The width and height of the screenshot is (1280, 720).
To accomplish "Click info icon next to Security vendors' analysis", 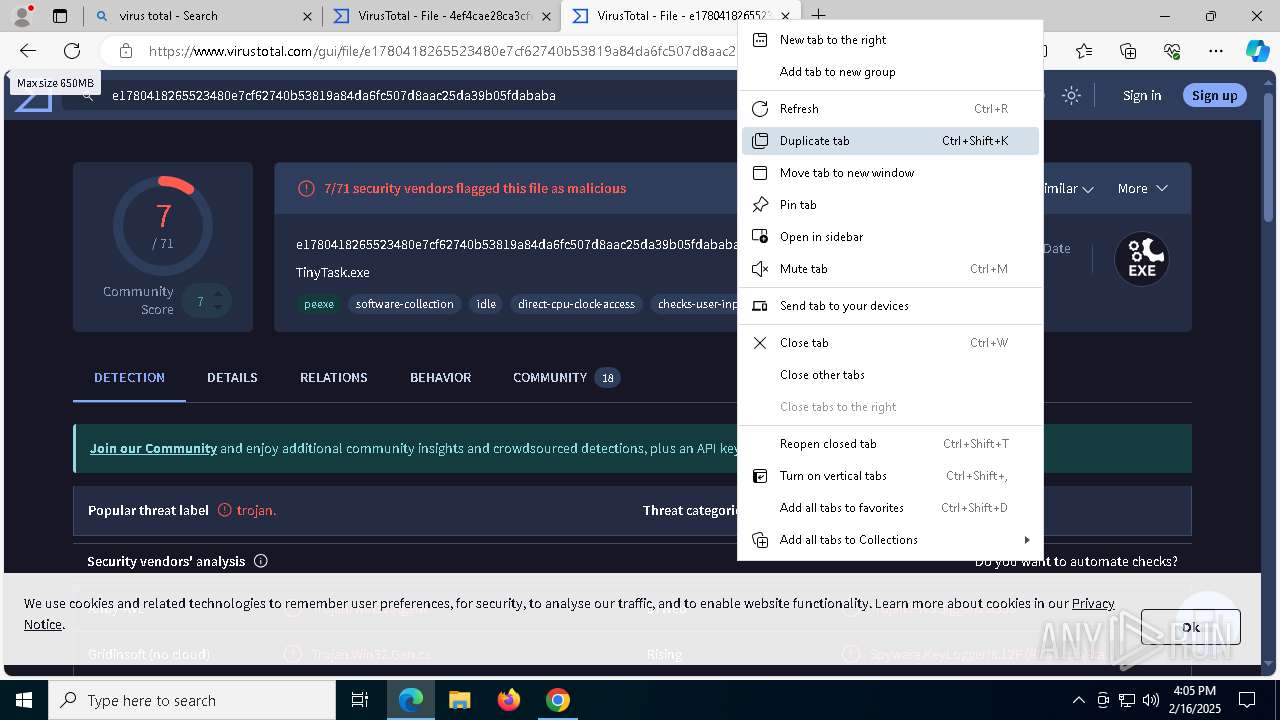I will click(x=260, y=561).
